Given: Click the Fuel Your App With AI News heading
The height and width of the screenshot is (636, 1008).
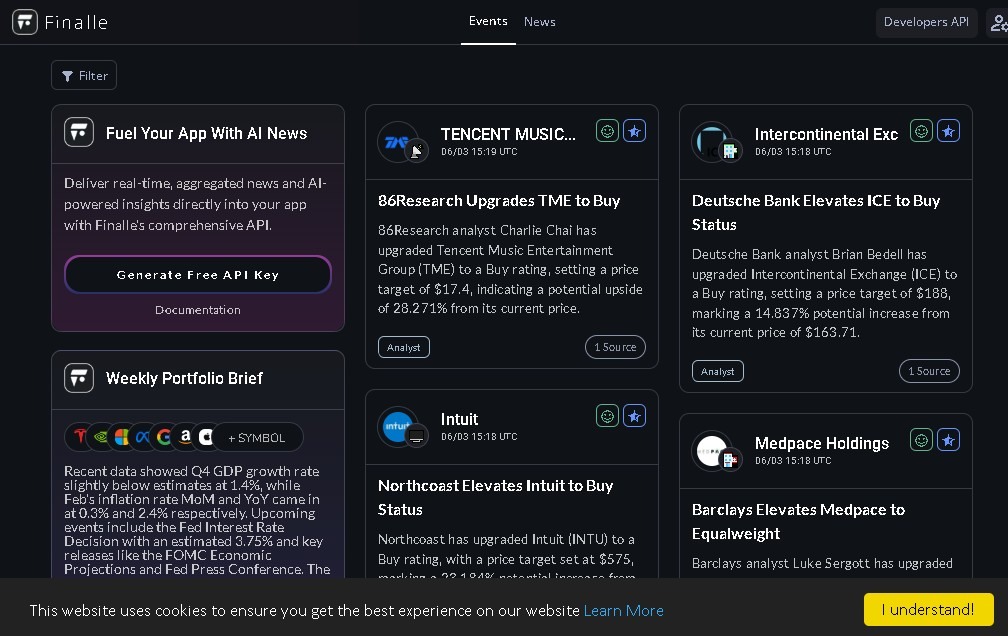Looking at the screenshot, I should click(206, 133).
